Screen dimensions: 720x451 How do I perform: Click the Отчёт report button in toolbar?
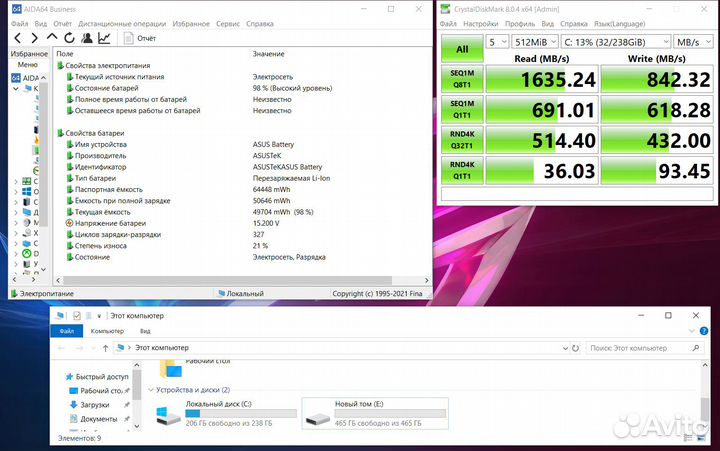coord(140,38)
